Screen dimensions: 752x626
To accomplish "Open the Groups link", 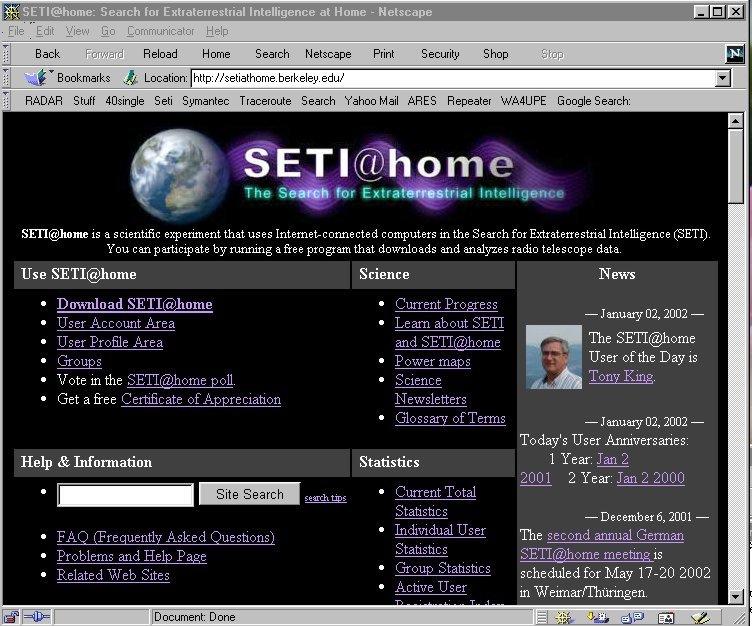I will click(x=79, y=361).
